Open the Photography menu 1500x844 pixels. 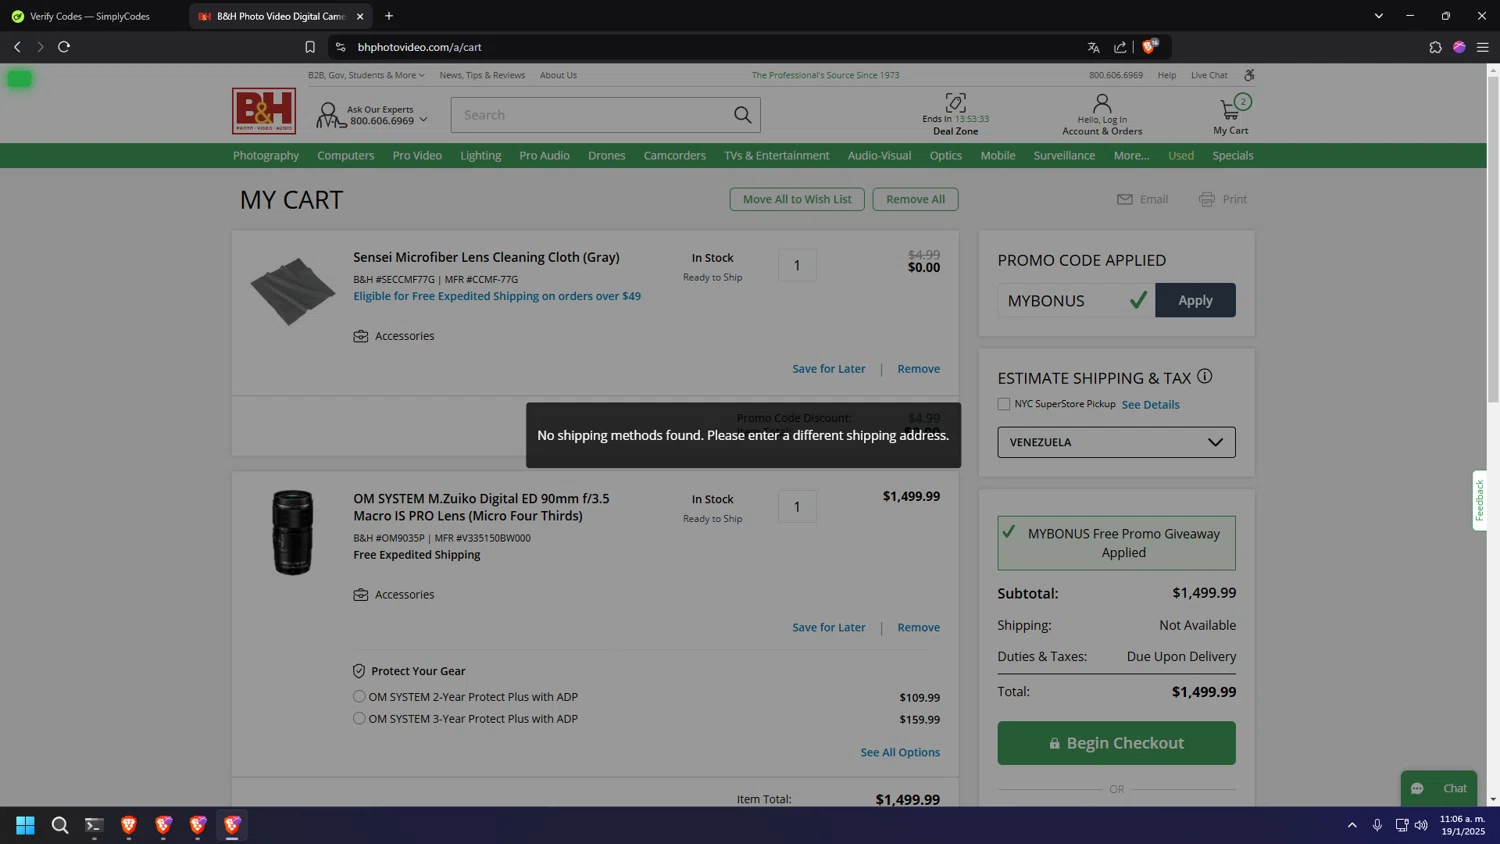click(x=266, y=155)
